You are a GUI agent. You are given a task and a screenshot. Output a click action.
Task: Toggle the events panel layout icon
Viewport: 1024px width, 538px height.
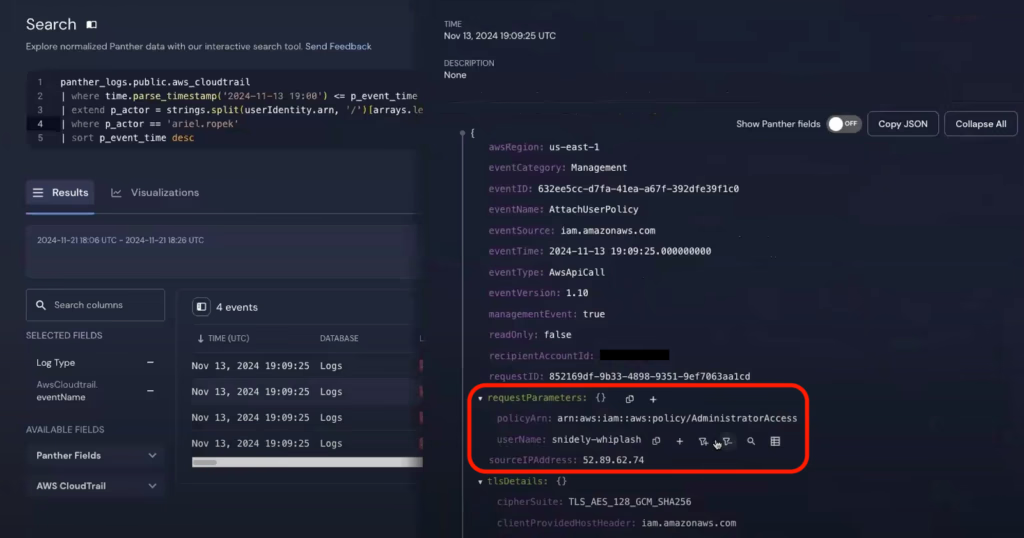tap(201, 307)
